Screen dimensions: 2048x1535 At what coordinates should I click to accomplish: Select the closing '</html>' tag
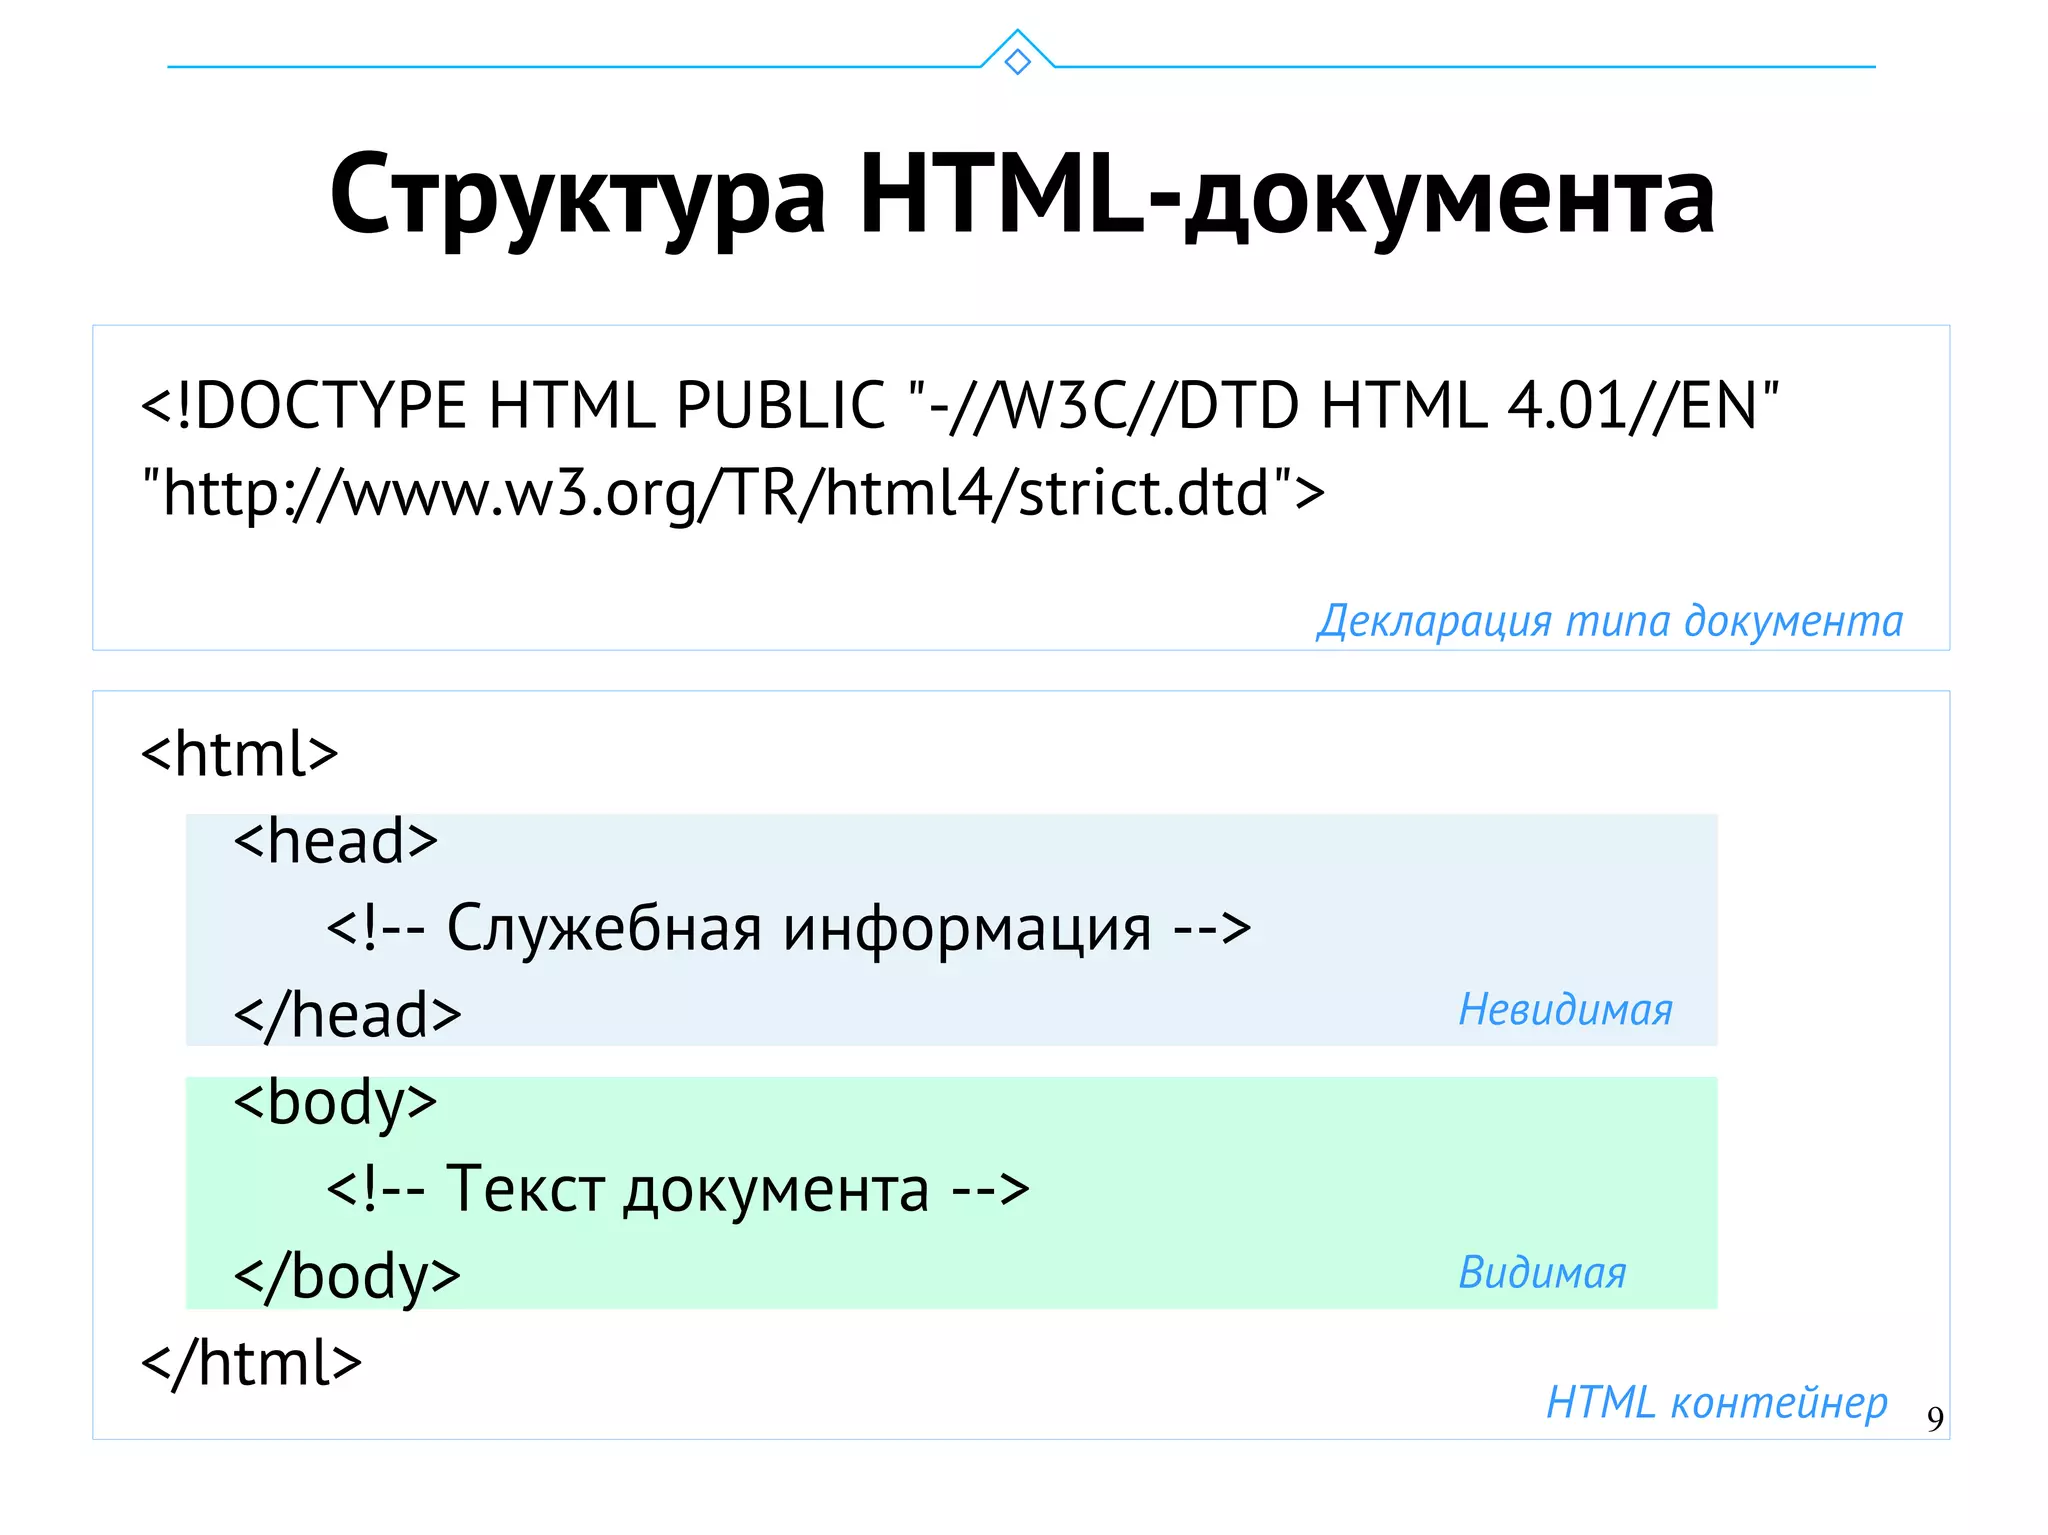[251, 1363]
